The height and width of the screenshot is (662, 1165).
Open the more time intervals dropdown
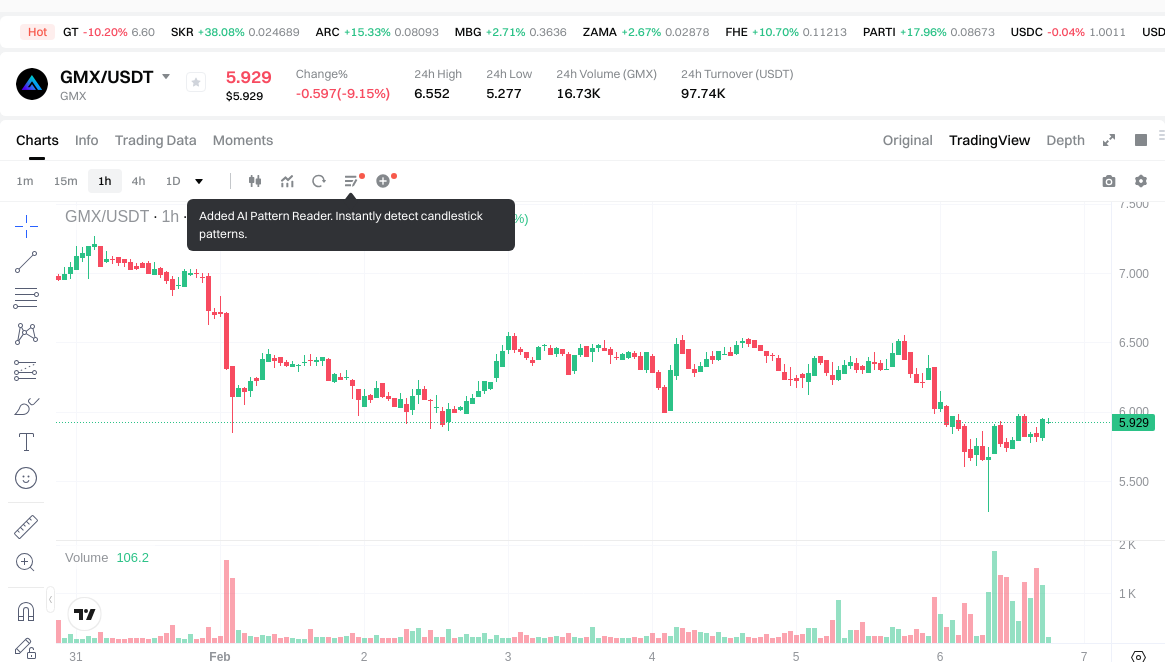pyautogui.click(x=199, y=181)
